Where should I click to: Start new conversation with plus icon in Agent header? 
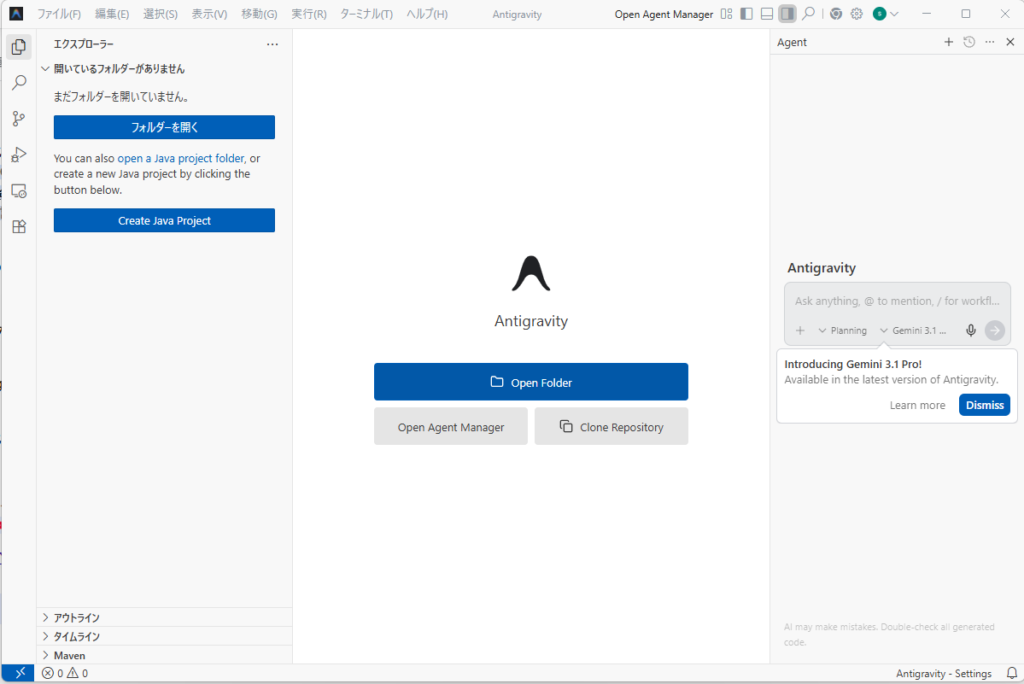(949, 42)
